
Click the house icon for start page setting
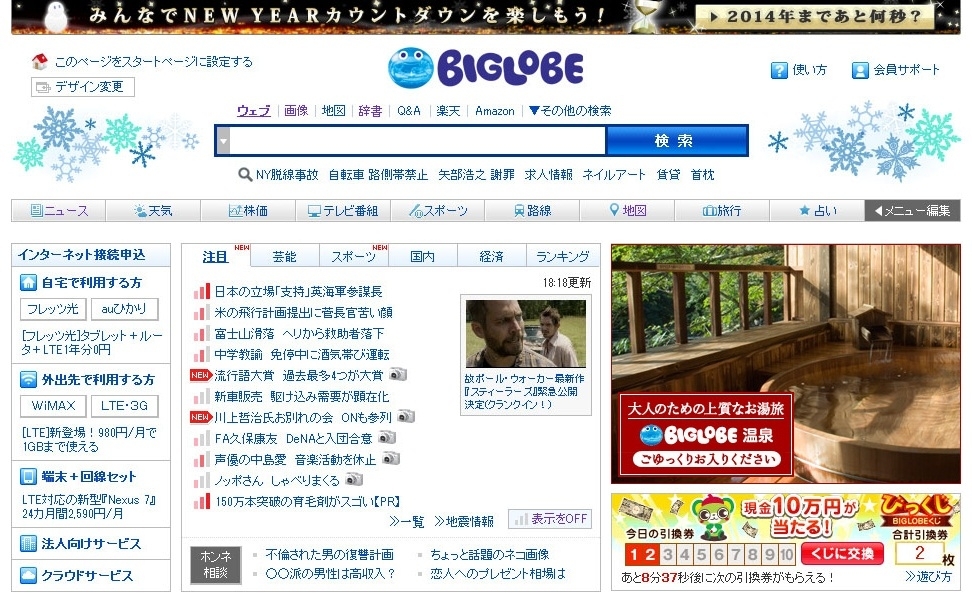[40, 61]
